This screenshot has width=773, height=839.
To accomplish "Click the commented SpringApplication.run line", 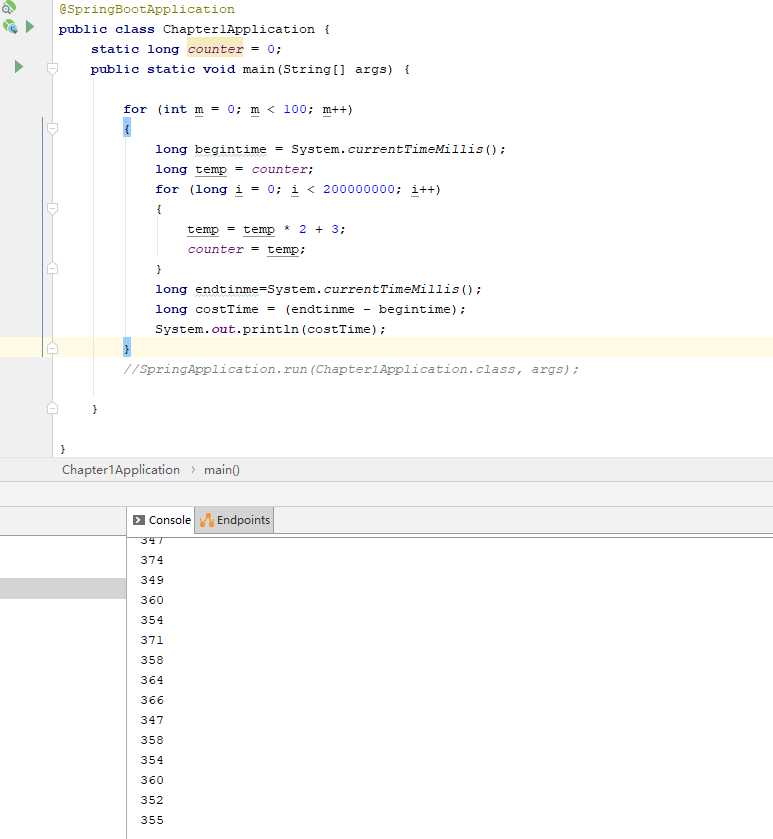I will pyautogui.click(x=351, y=369).
